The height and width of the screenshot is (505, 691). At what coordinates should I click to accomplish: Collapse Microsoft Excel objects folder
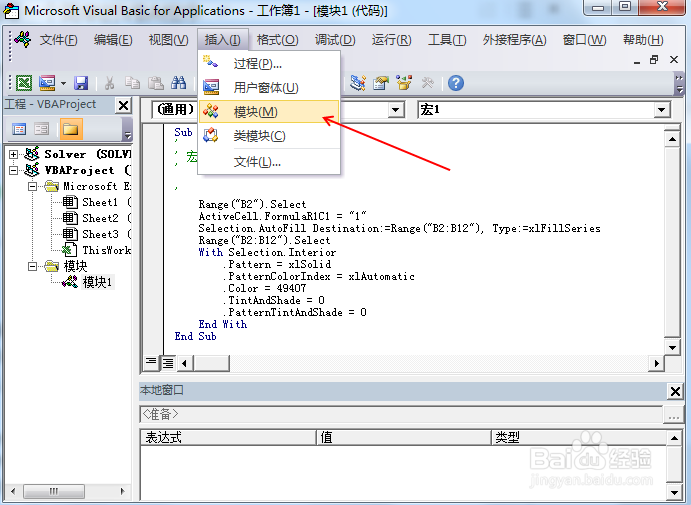32,186
